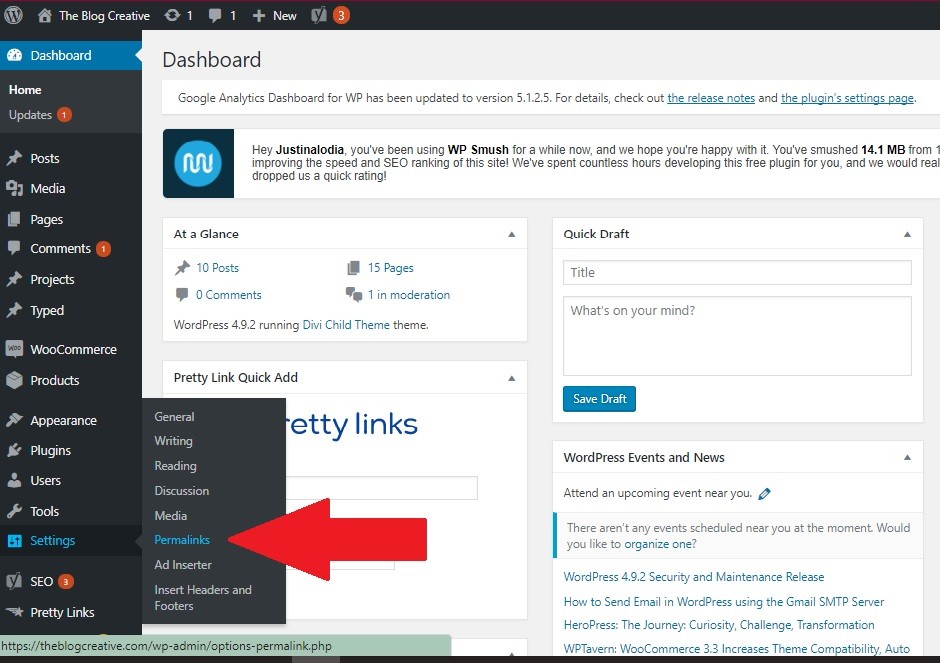Viewport: 940px width, 663px height.
Task: Open the updates icon in the admin bar
Action: (x=173, y=16)
